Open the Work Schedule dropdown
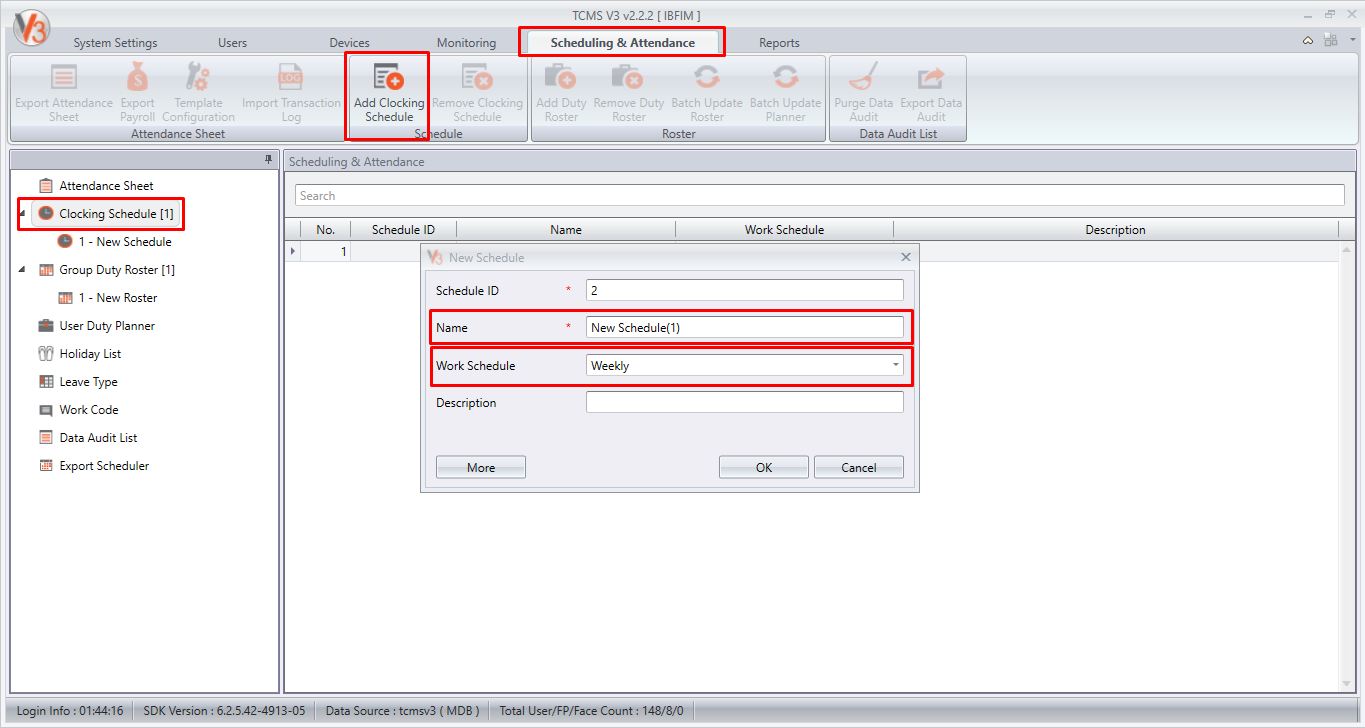 (895, 366)
